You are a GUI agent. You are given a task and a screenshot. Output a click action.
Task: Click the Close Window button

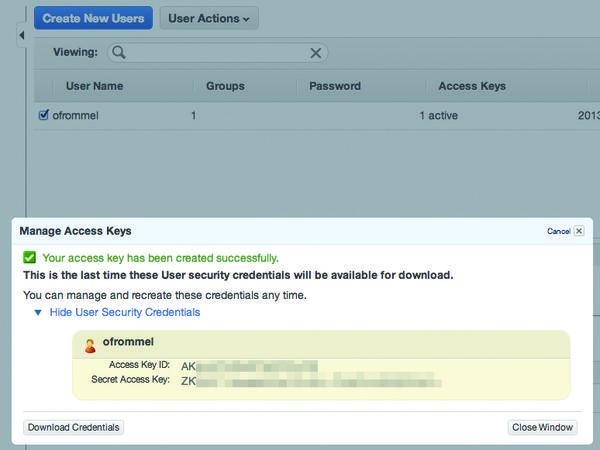[543, 427]
